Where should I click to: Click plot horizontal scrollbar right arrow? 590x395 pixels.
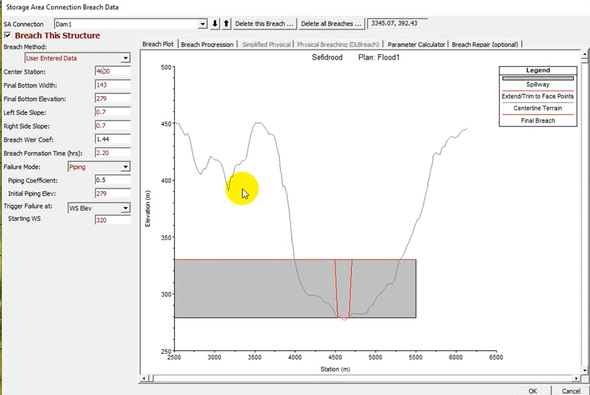[x=576, y=378]
